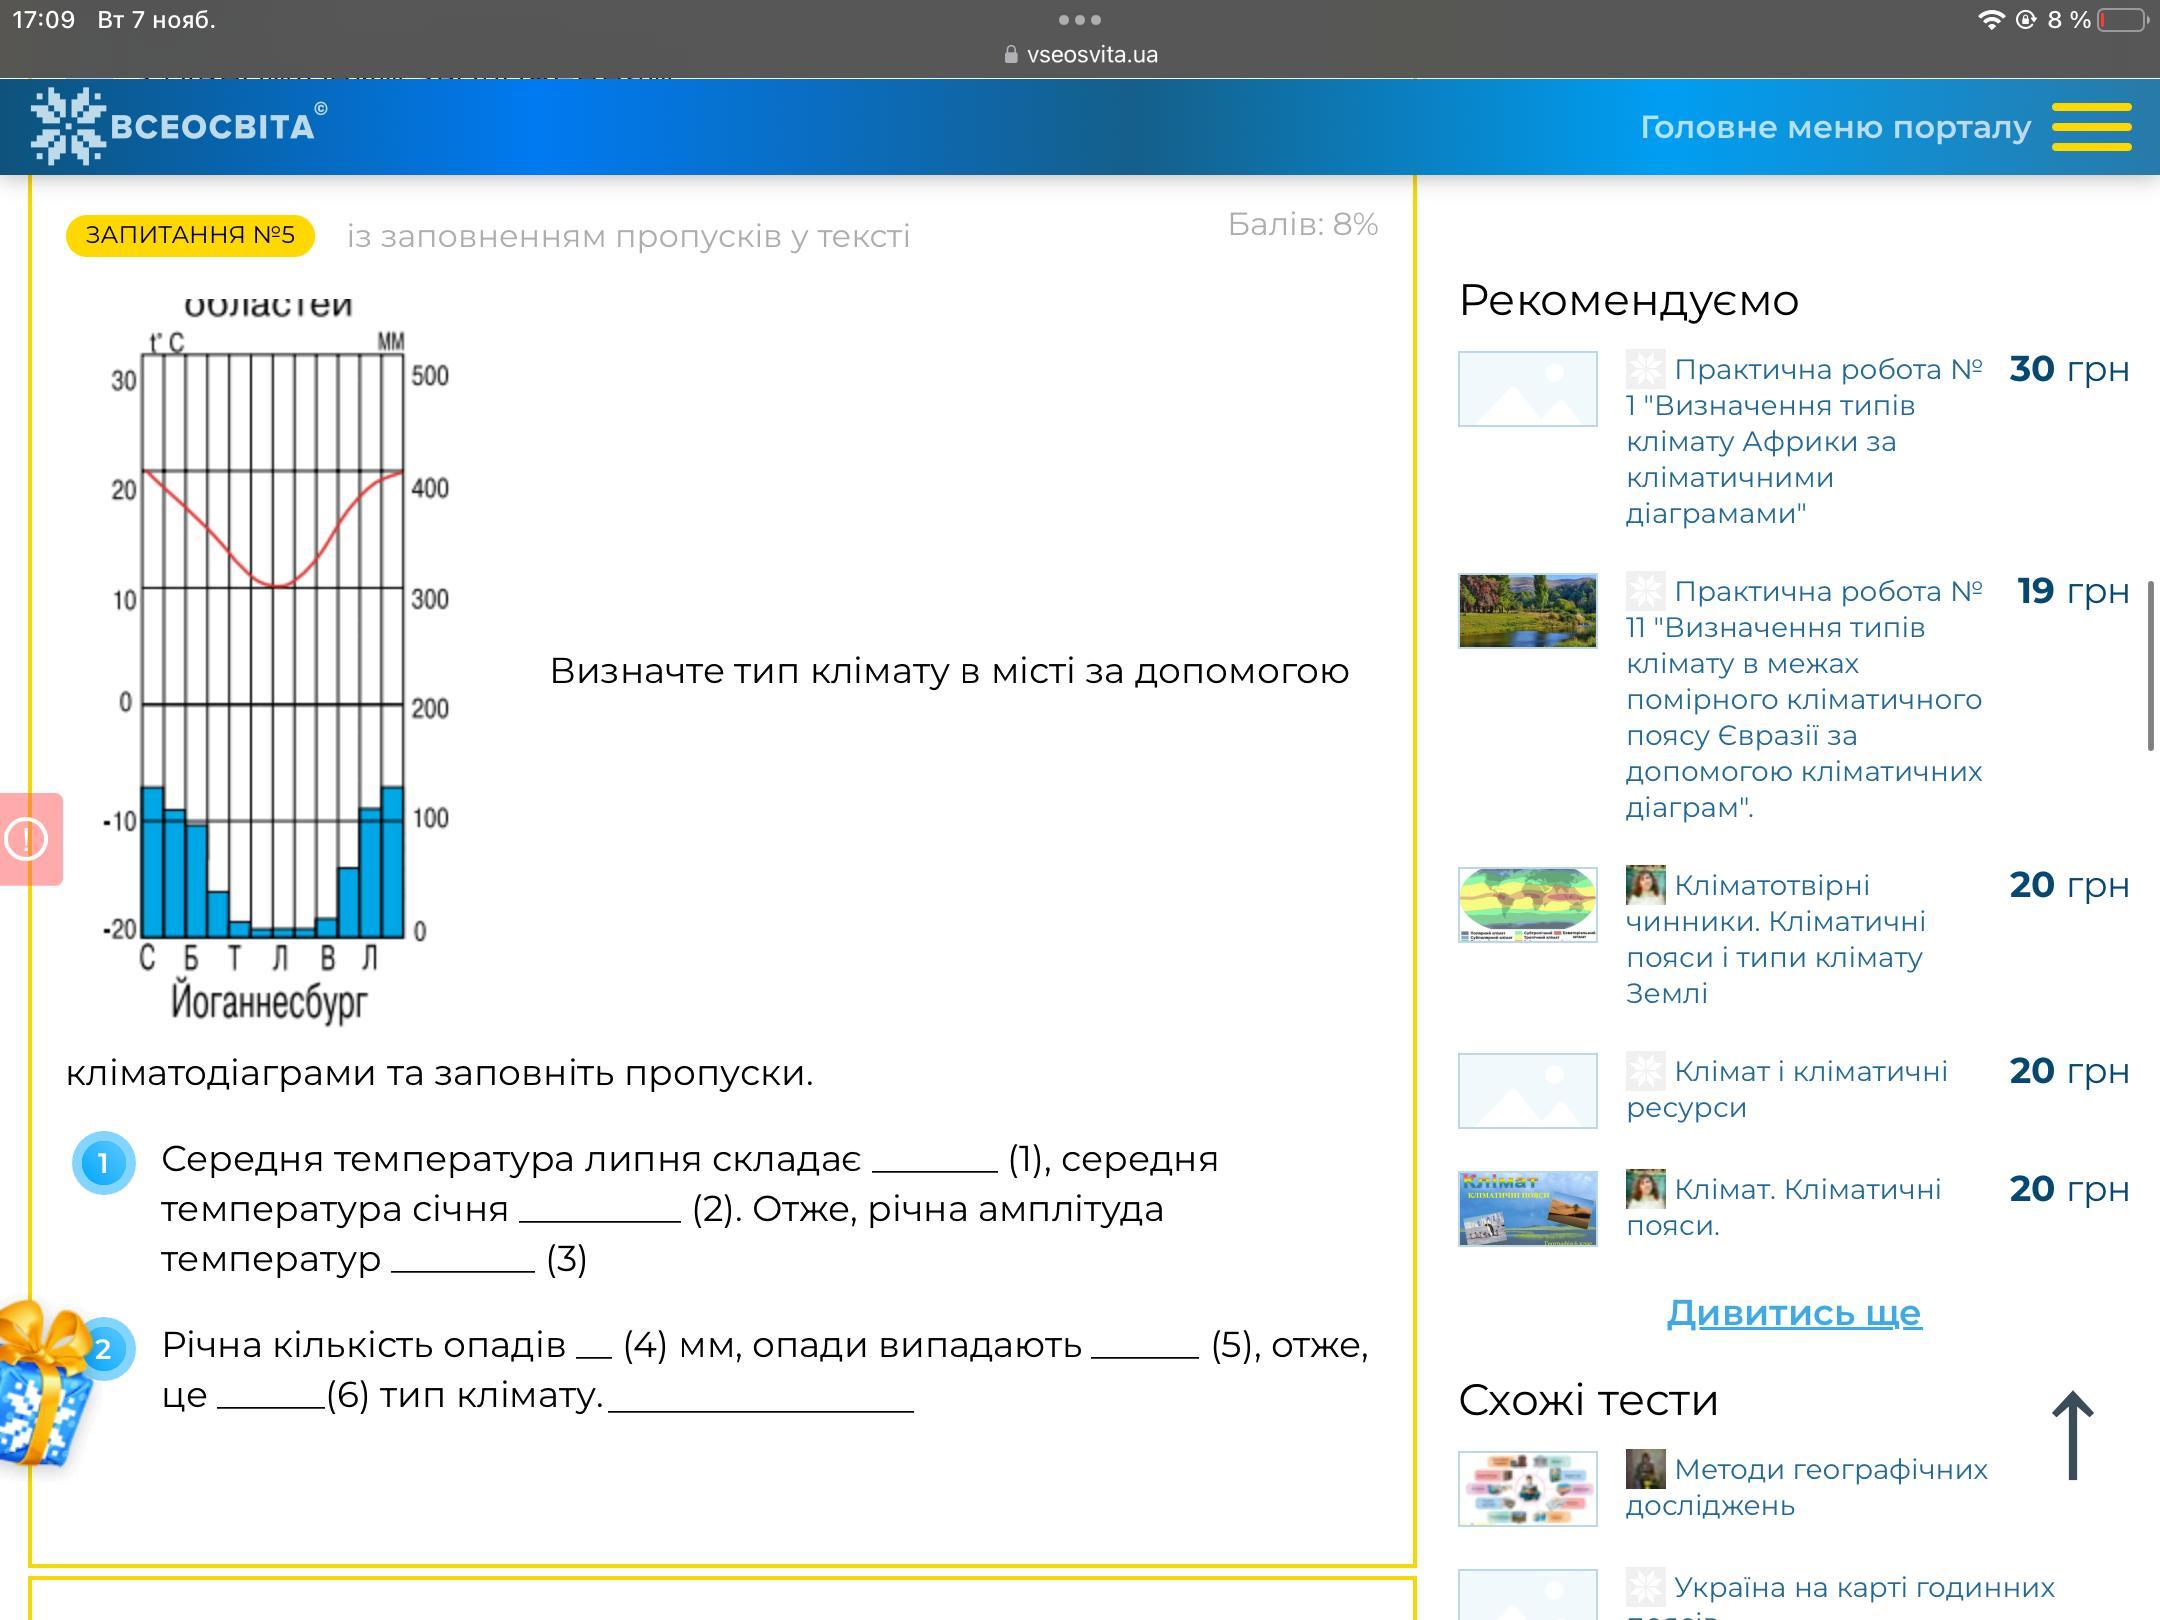Click the Йоганнесбург climate diagram image
This screenshot has width=2160, height=1620.
tap(272, 660)
